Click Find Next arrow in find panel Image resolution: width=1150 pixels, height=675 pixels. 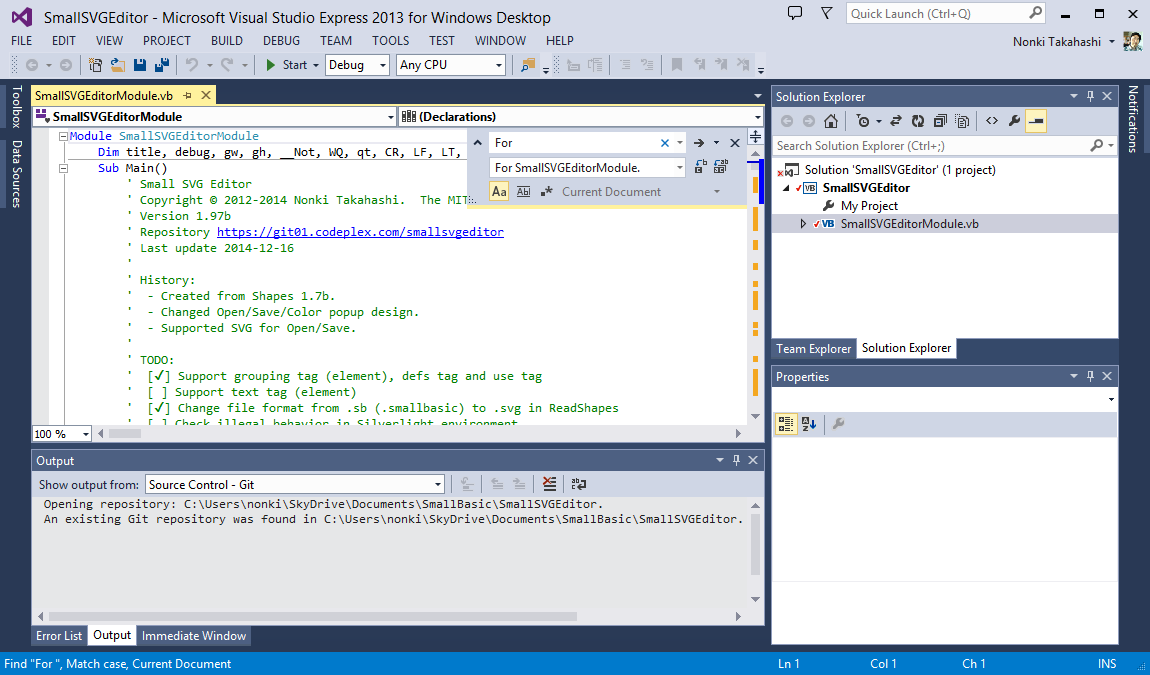pyautogui.click(x=699, y=143)
